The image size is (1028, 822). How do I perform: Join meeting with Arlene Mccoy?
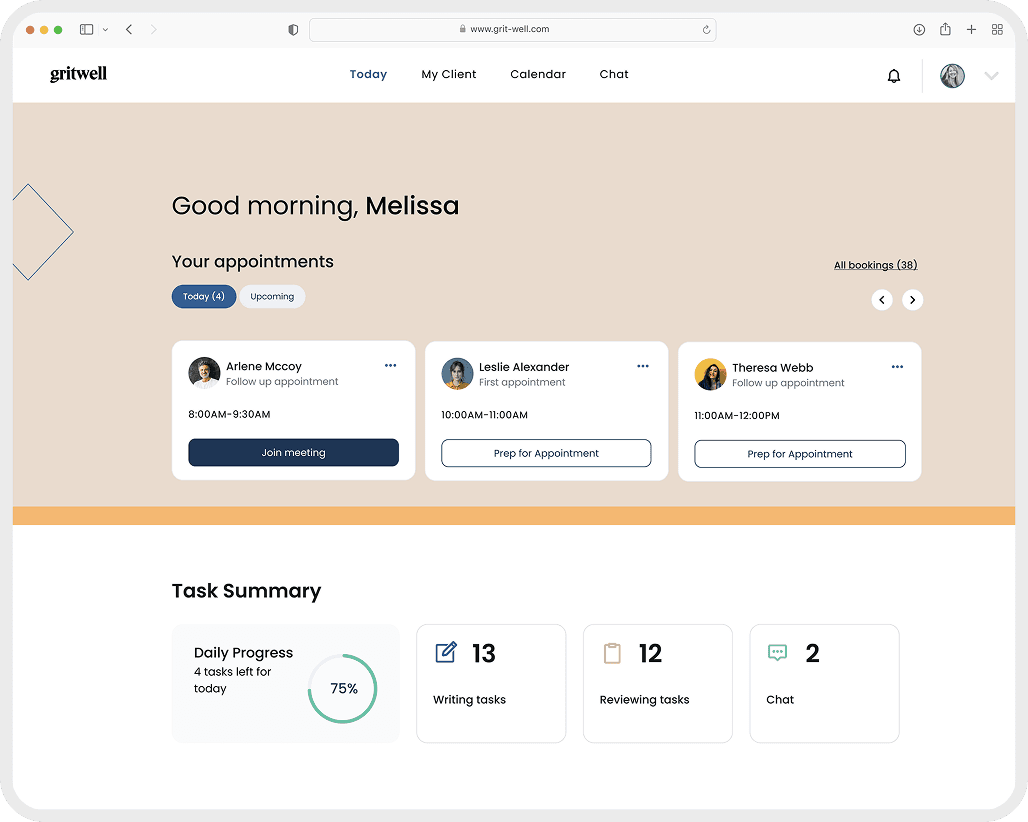(293, 452)
